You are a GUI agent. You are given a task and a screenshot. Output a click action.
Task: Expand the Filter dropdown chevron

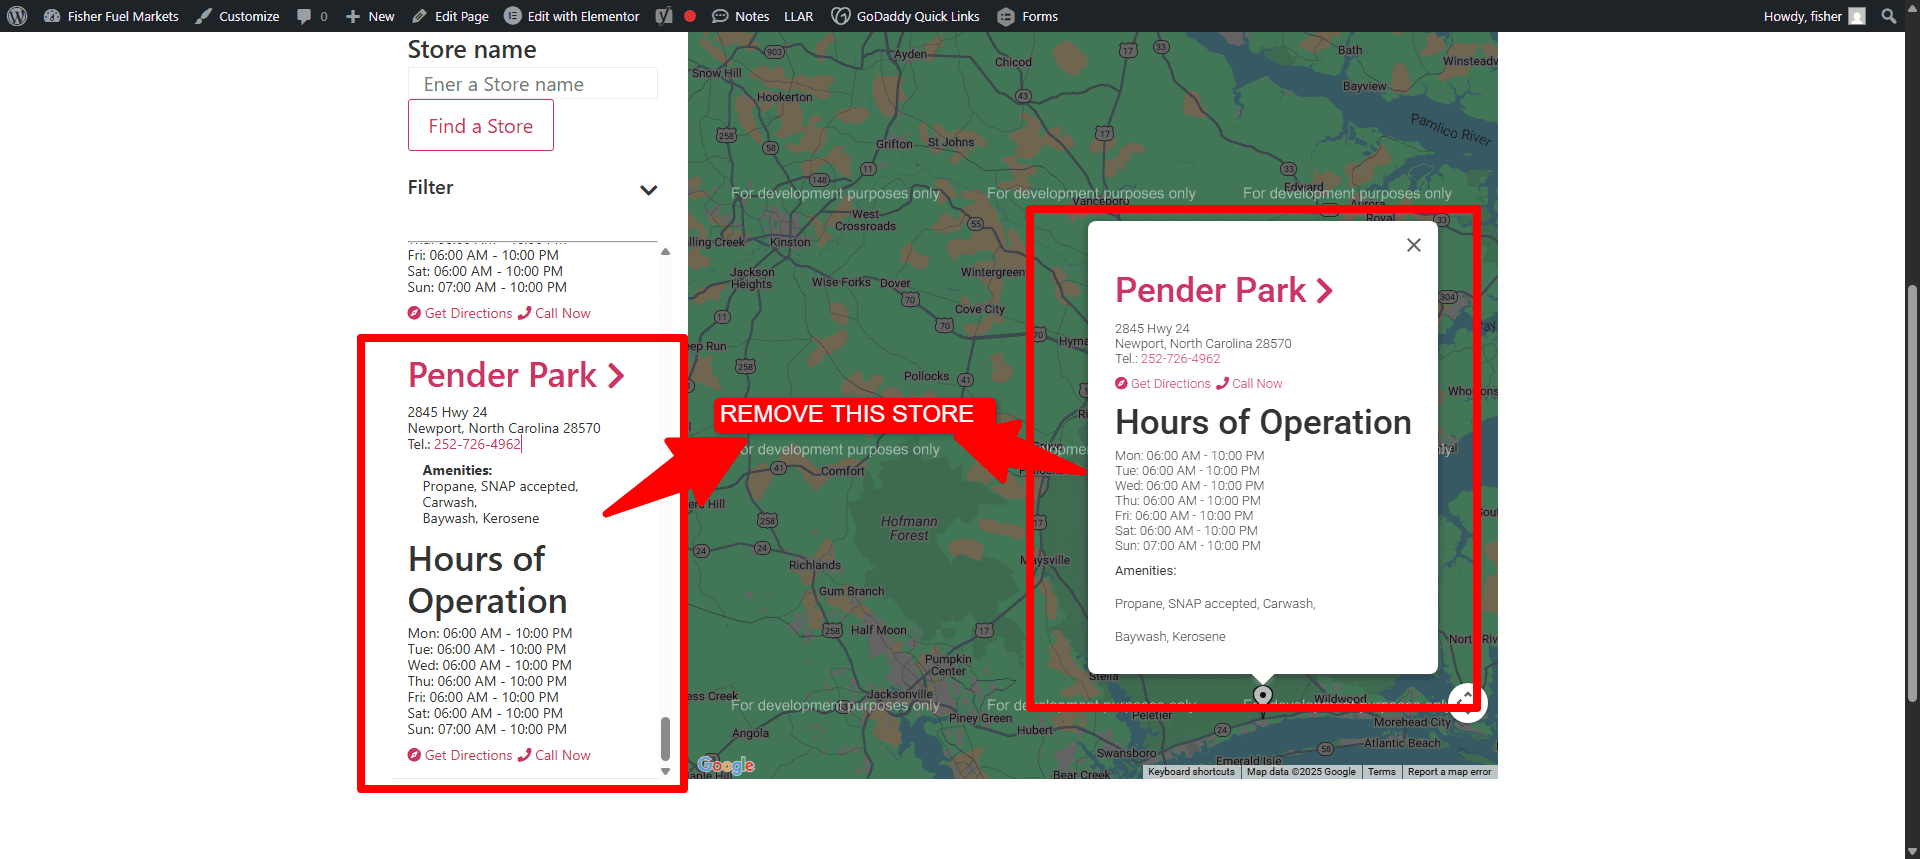[x=648, y=190]
